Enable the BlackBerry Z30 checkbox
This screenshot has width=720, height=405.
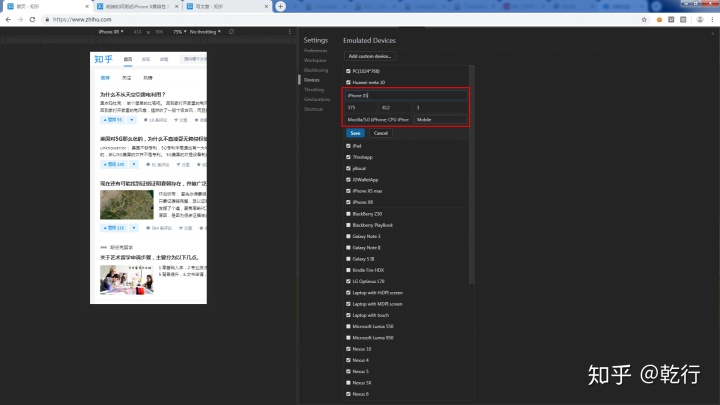[x=348, y=214]
